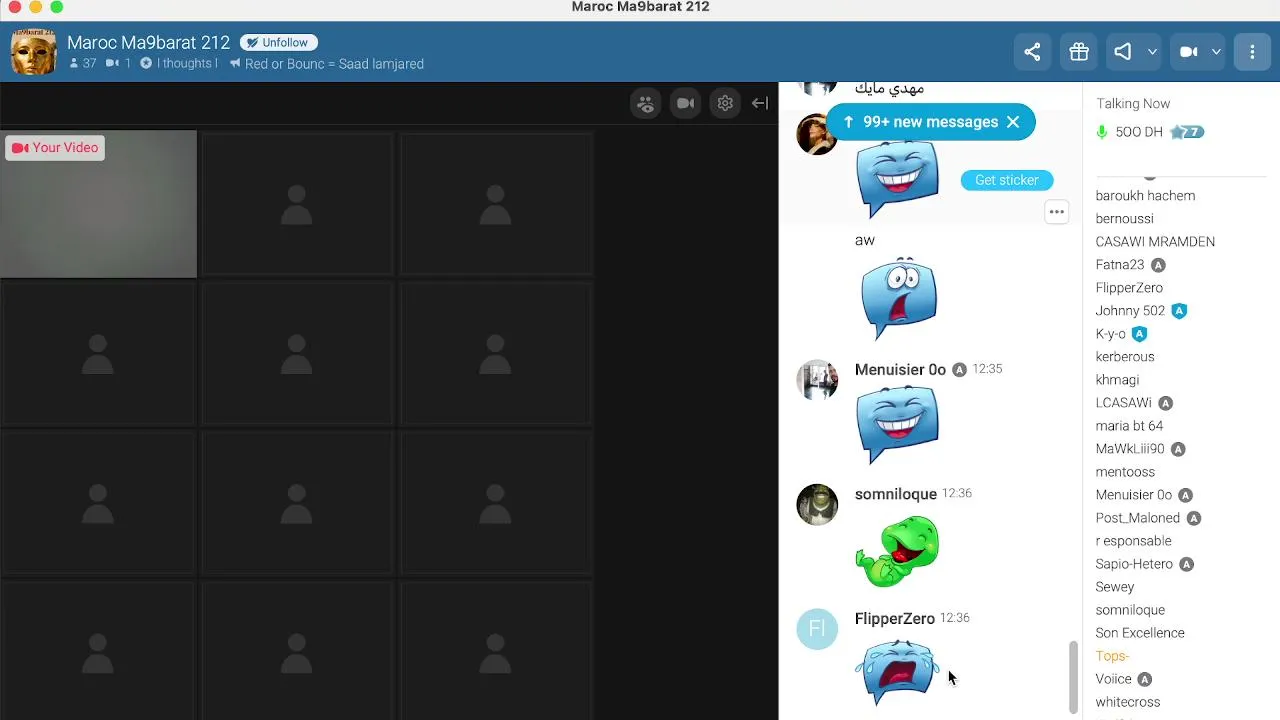Select whitecross in the user list
Screen dimensions: 1280x720
click(1127, 702)
